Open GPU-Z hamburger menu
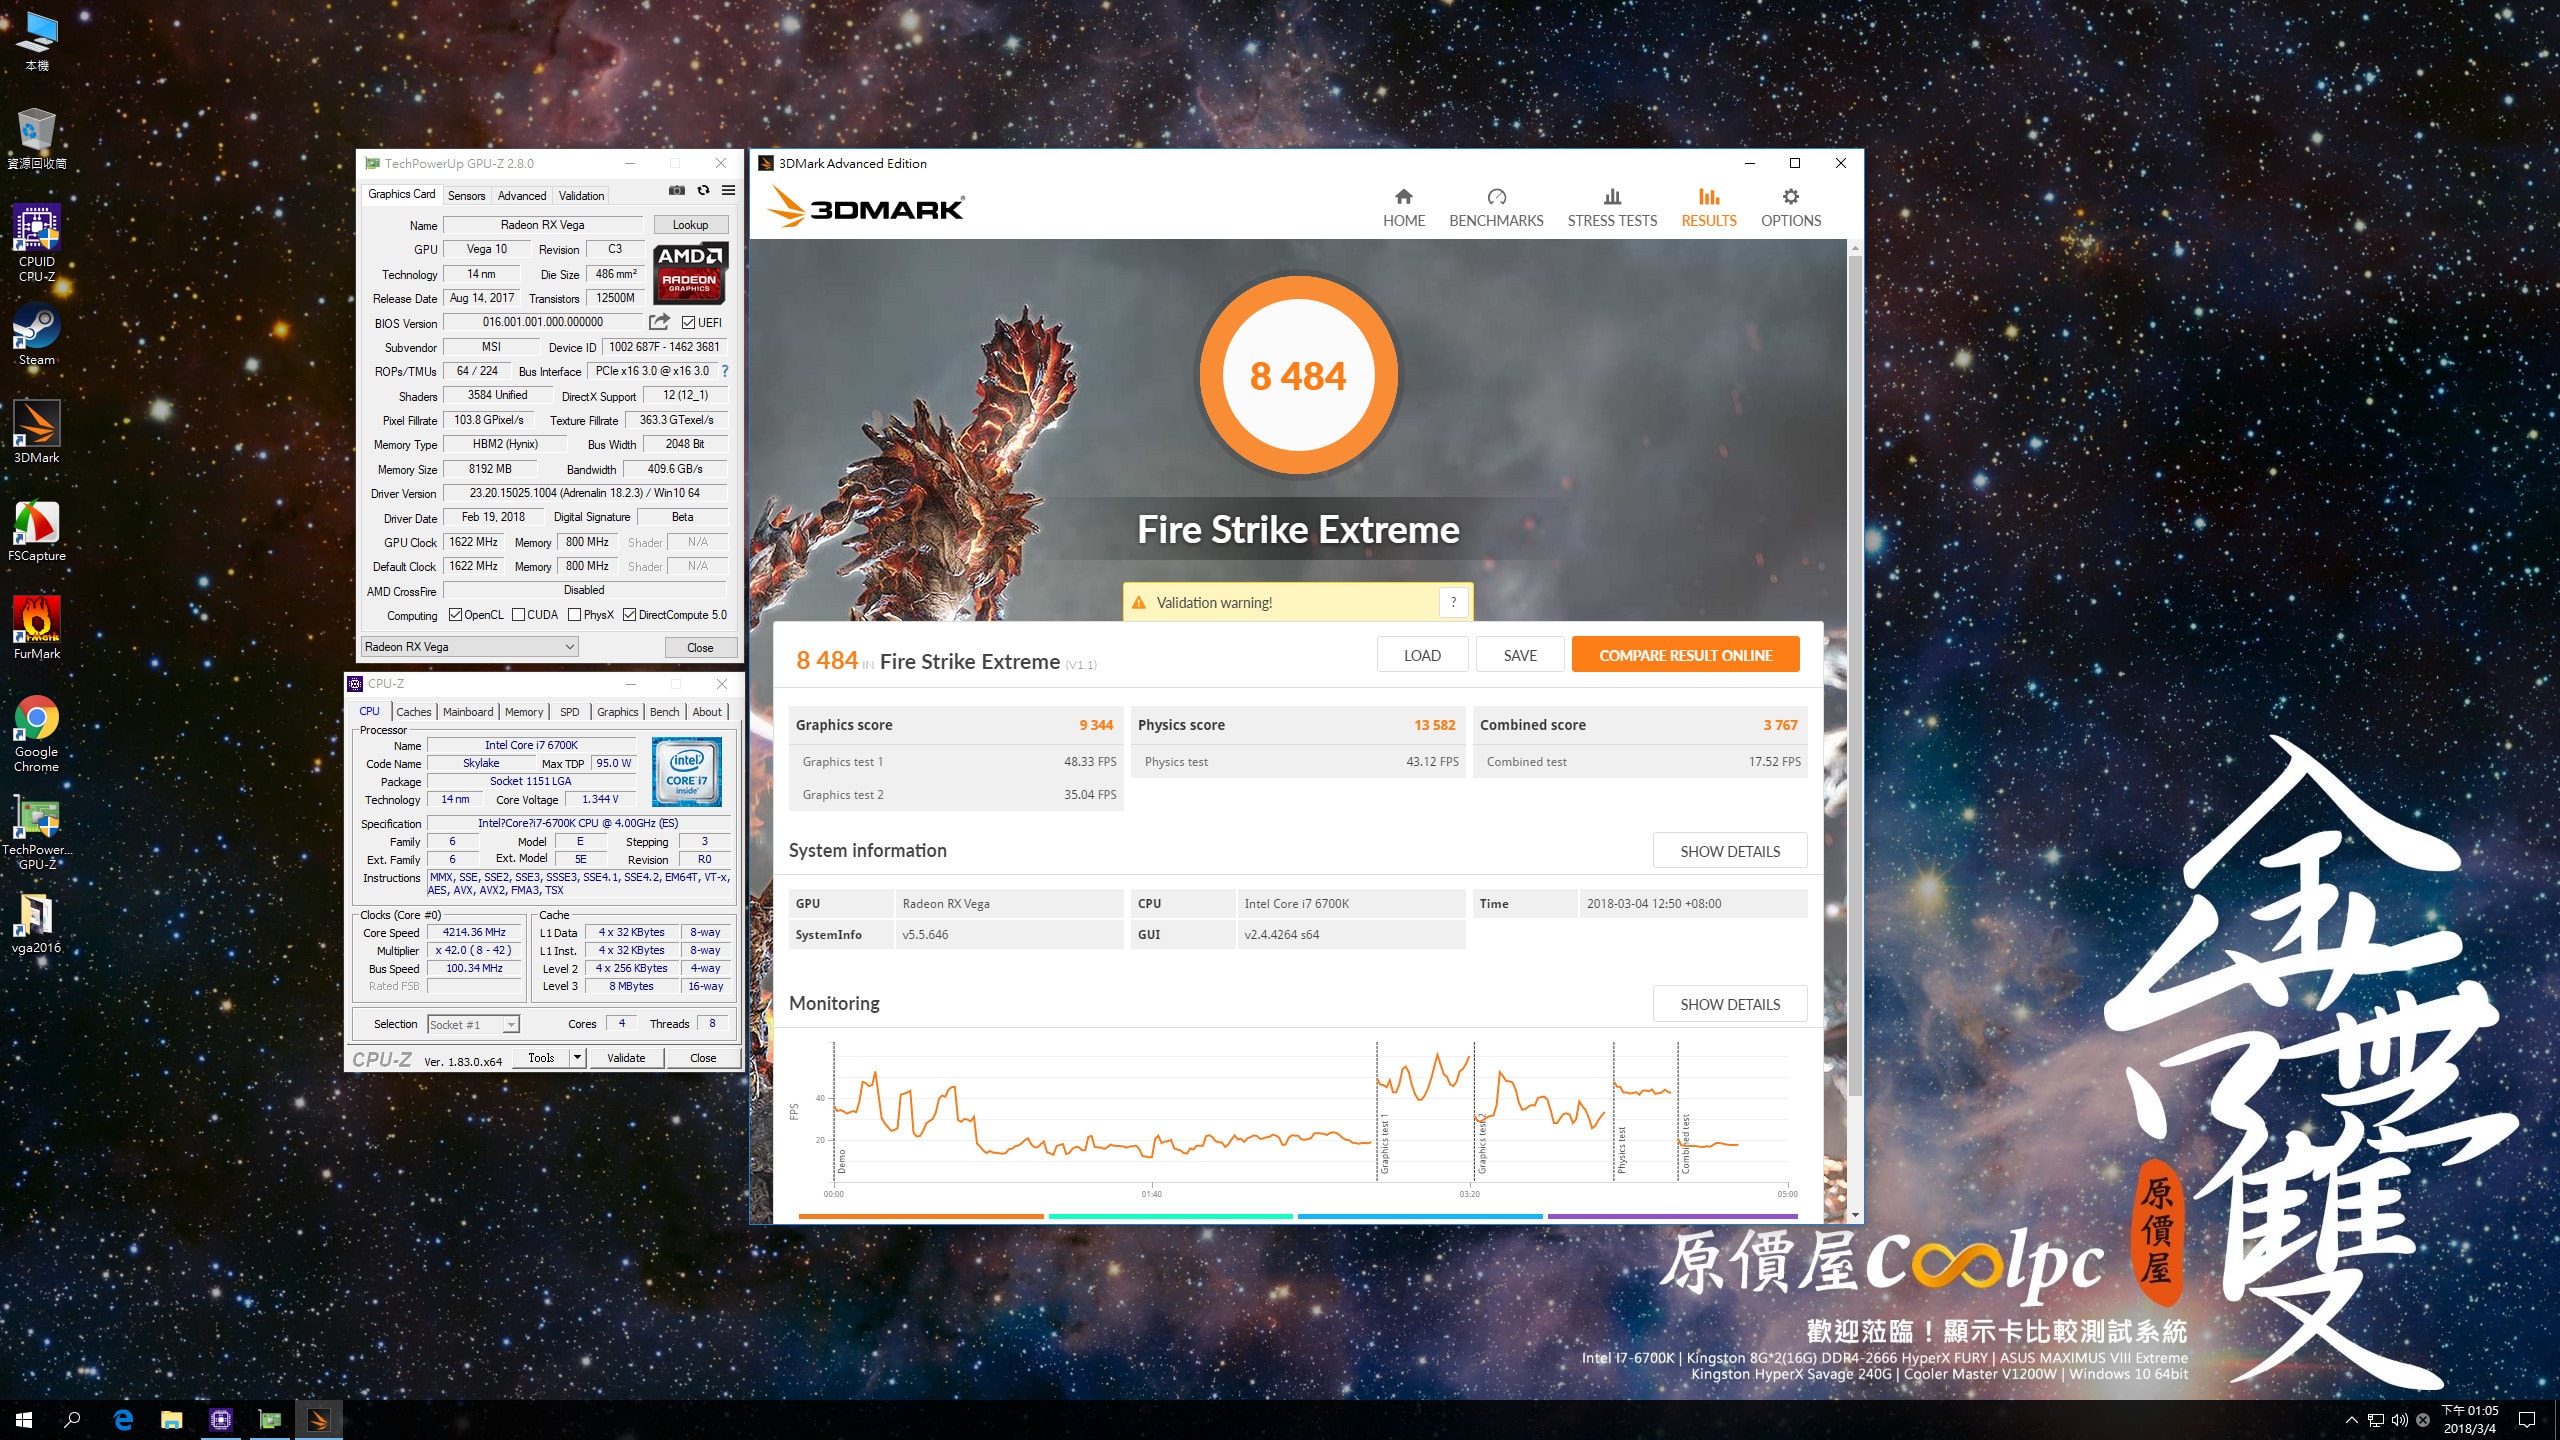 tap(729, 190)
